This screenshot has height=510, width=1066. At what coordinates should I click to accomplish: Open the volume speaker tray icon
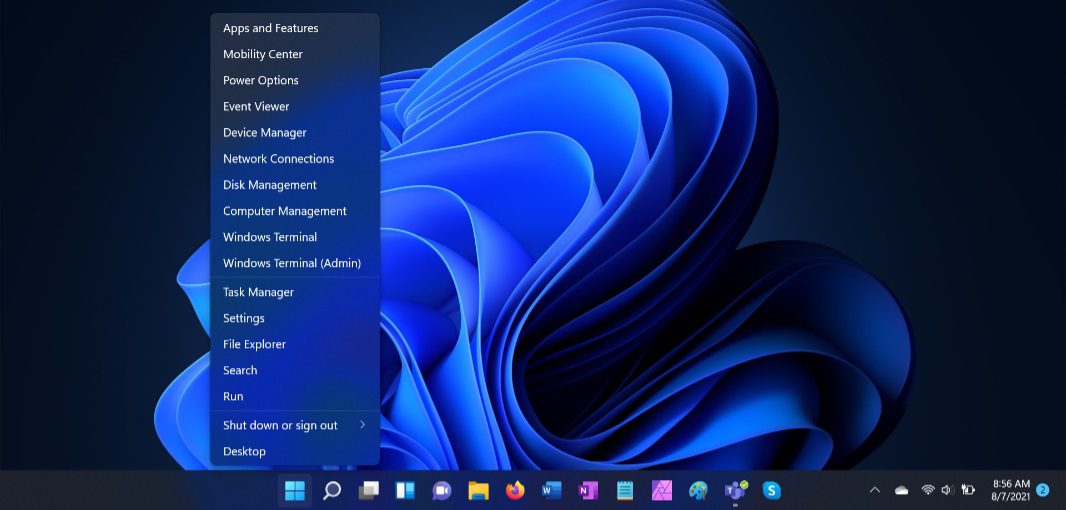(947, 490)
